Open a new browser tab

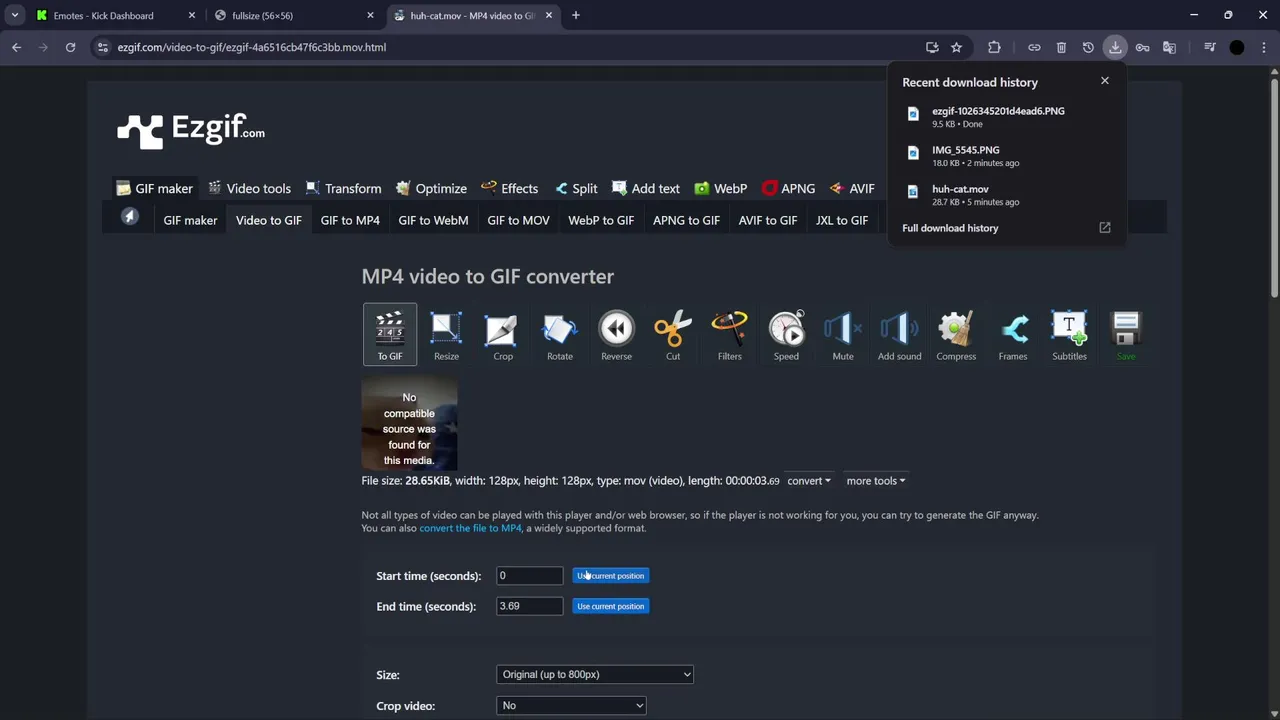[x=575, y=15]
